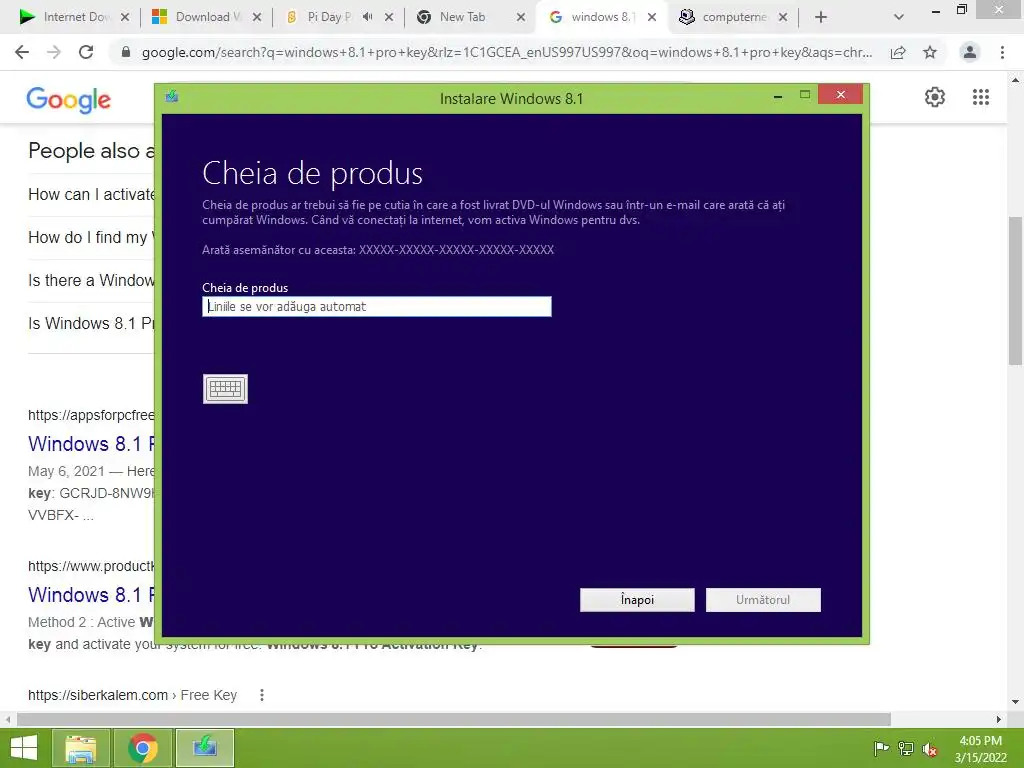Click the page vertical scrollbar thumb
Viewport: 1024px width, 768px height.
point(1015,291)
